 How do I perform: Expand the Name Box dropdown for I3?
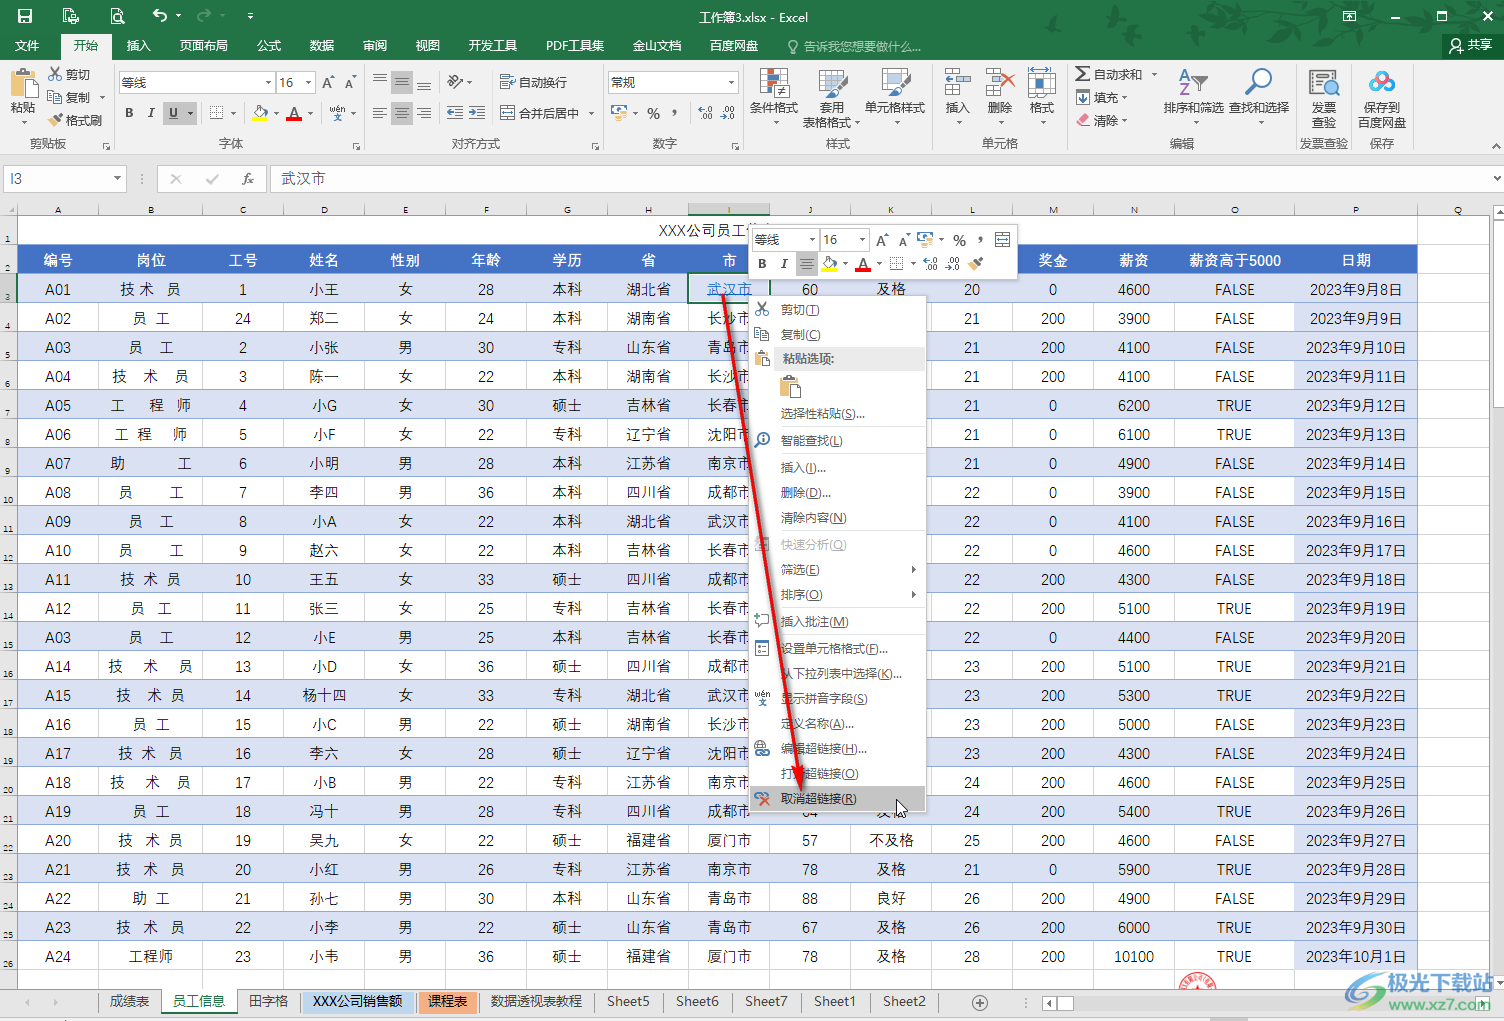117,179
